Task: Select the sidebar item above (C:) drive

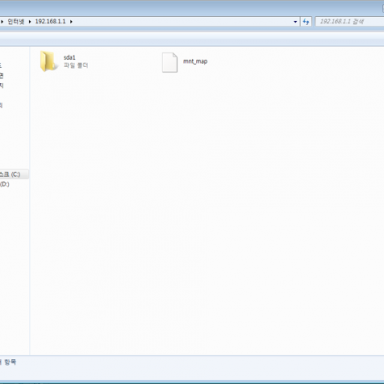Action: [x=1, y=105]
